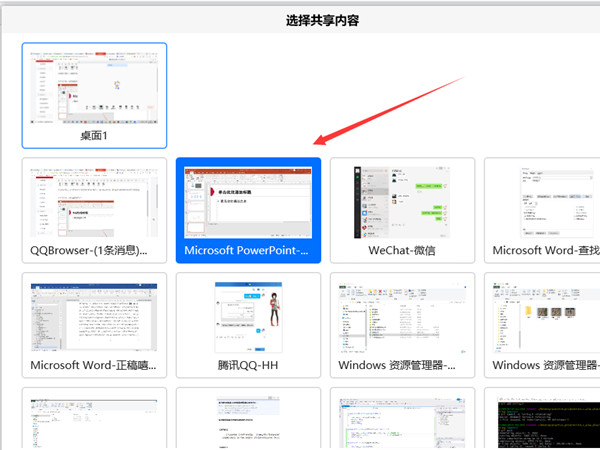600x450 pixels.
Task: Click the 腾讯QQ-HH caption text
Action: (248, 365)
